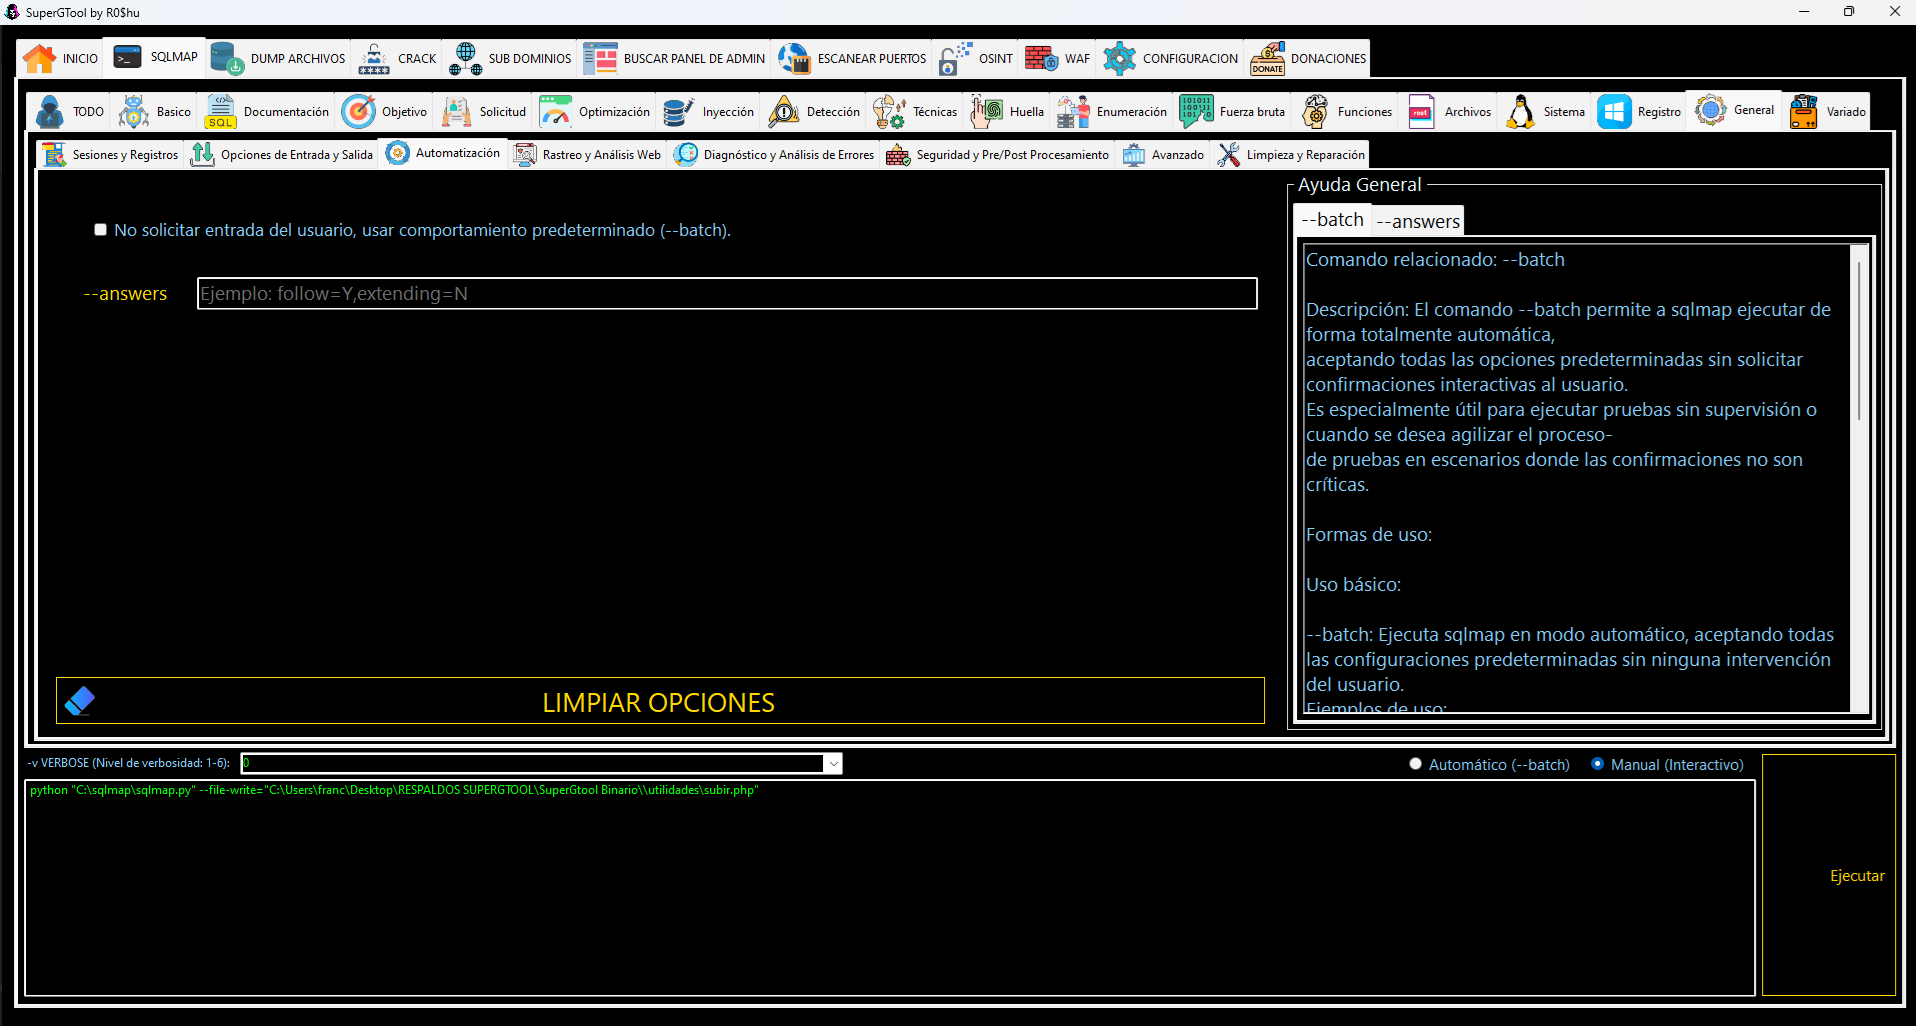Click the DONACIONES donate icon
1916x1026 pixels.
[x=1267, y=58]
